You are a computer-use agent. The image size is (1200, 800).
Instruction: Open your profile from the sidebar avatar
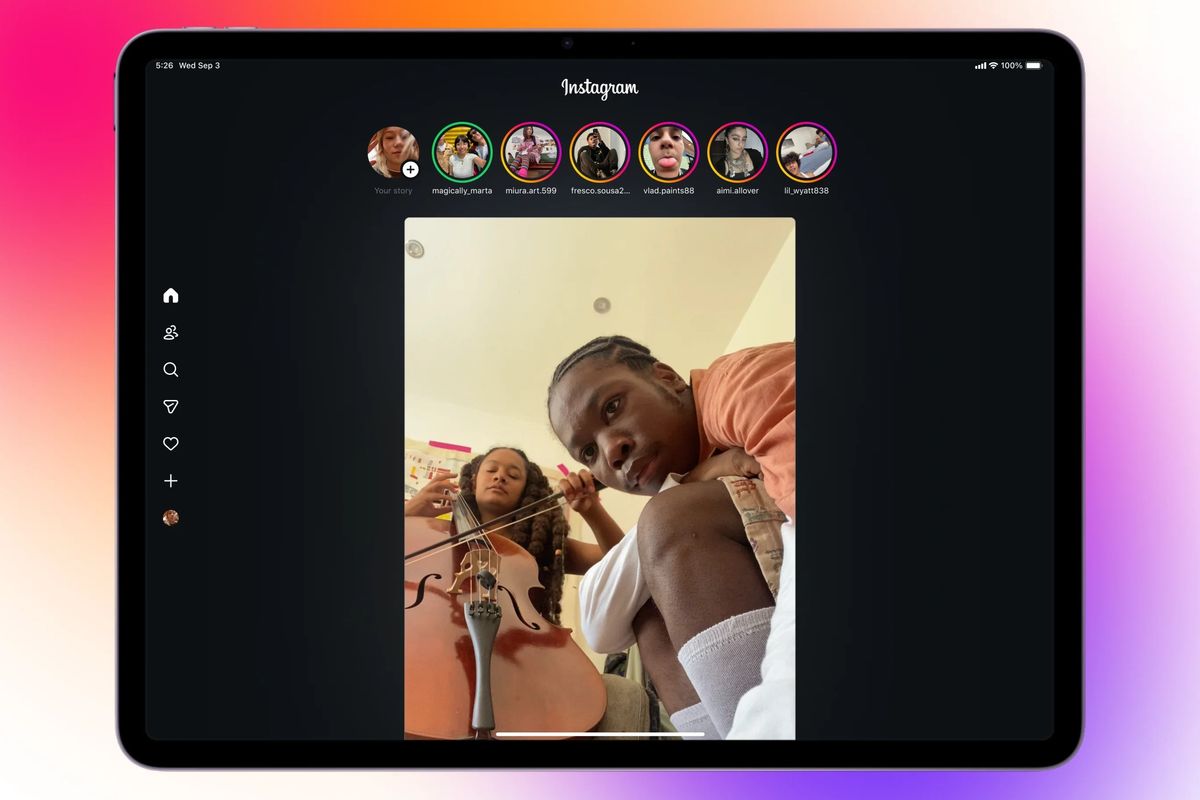point(171,518)
